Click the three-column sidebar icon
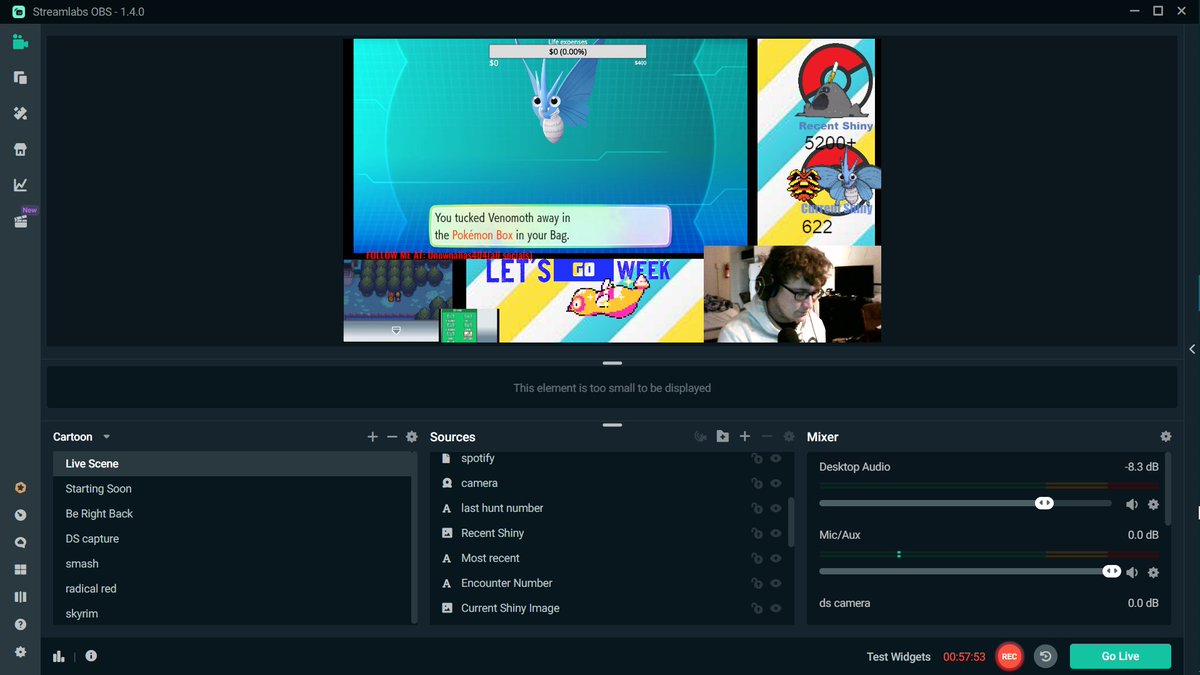This screenshot has height=675, width=1200. pos(20,597)
